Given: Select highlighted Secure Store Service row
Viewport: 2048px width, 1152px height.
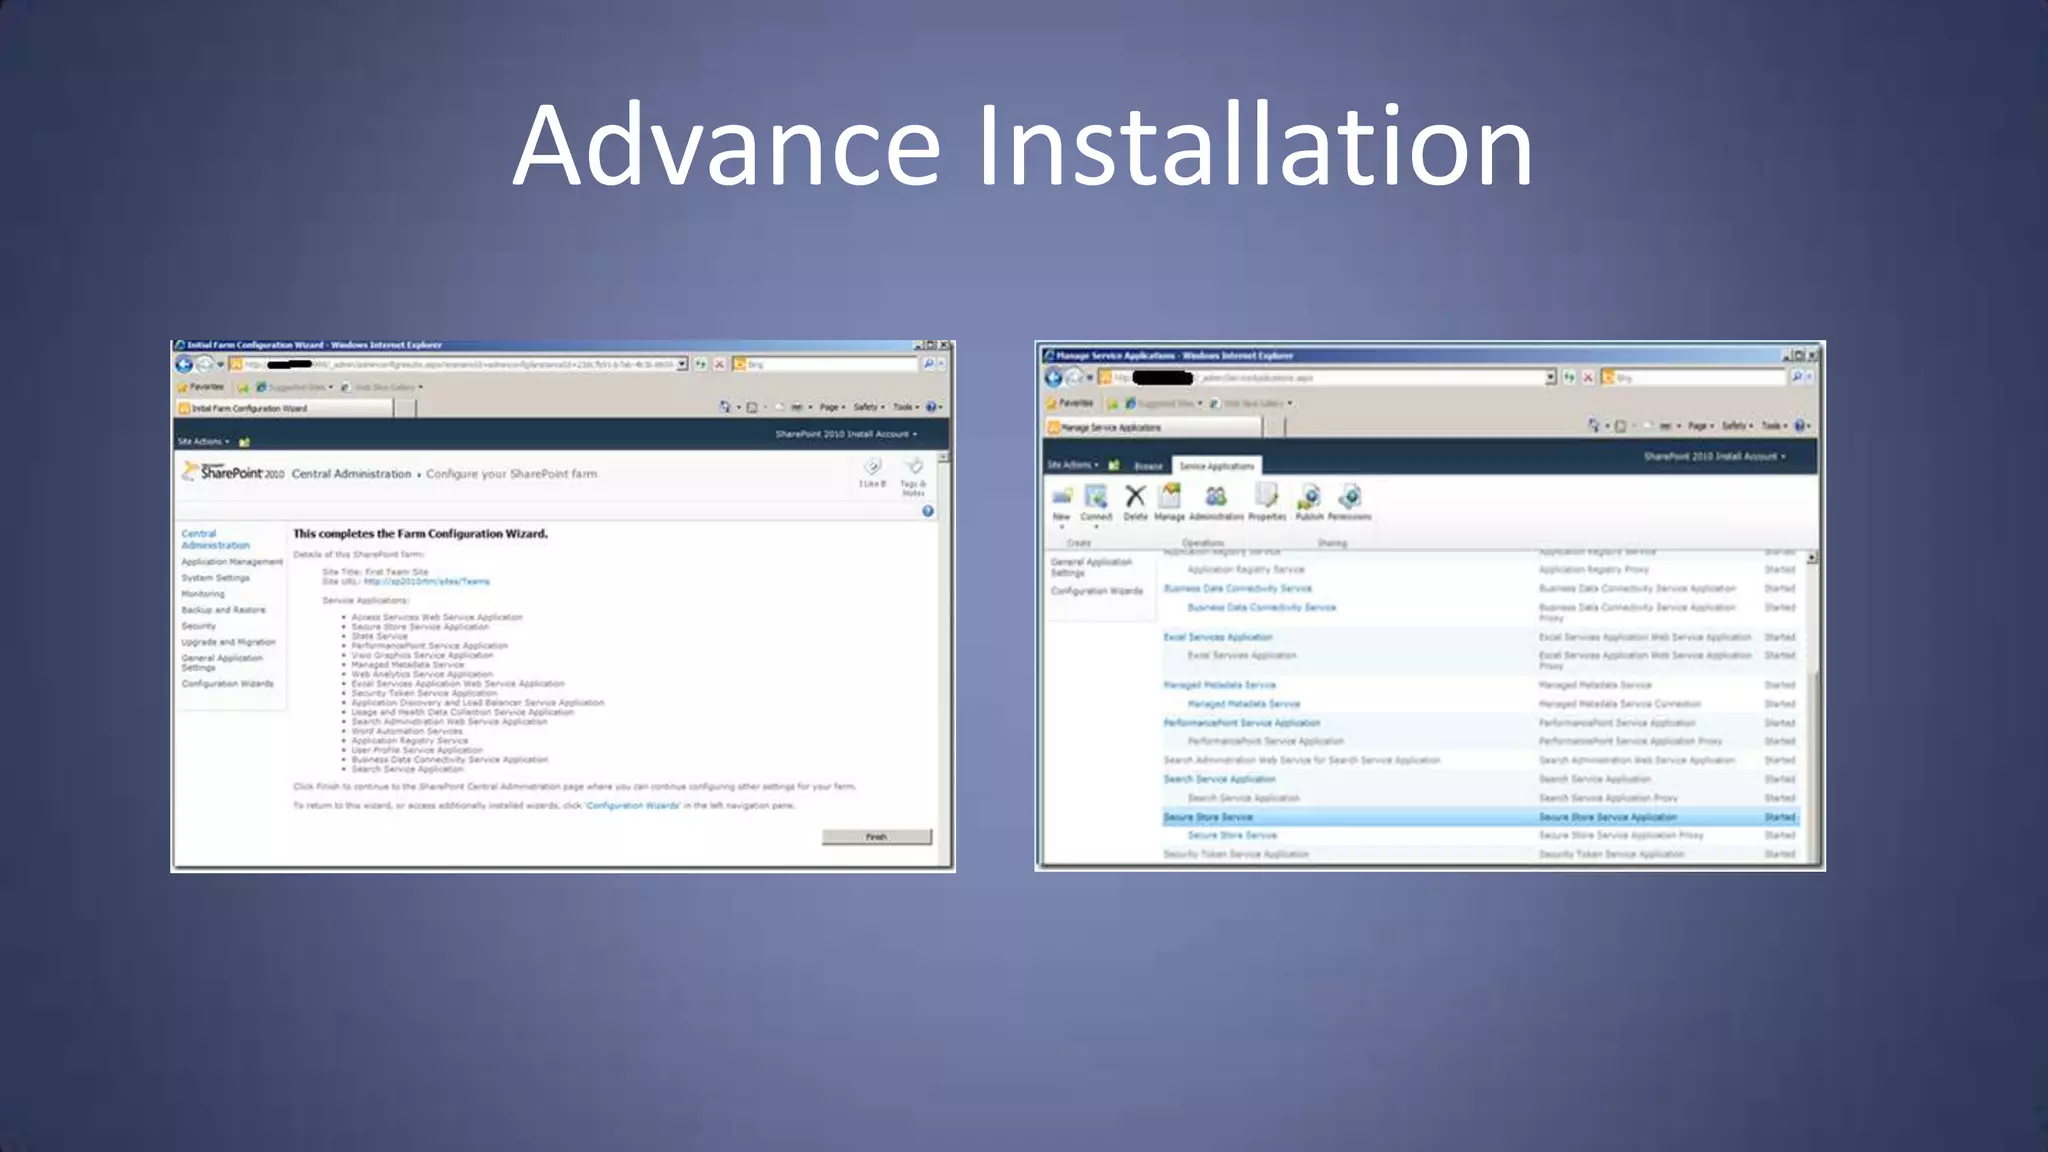Looking at the screenshot, I should point(1480,817).
